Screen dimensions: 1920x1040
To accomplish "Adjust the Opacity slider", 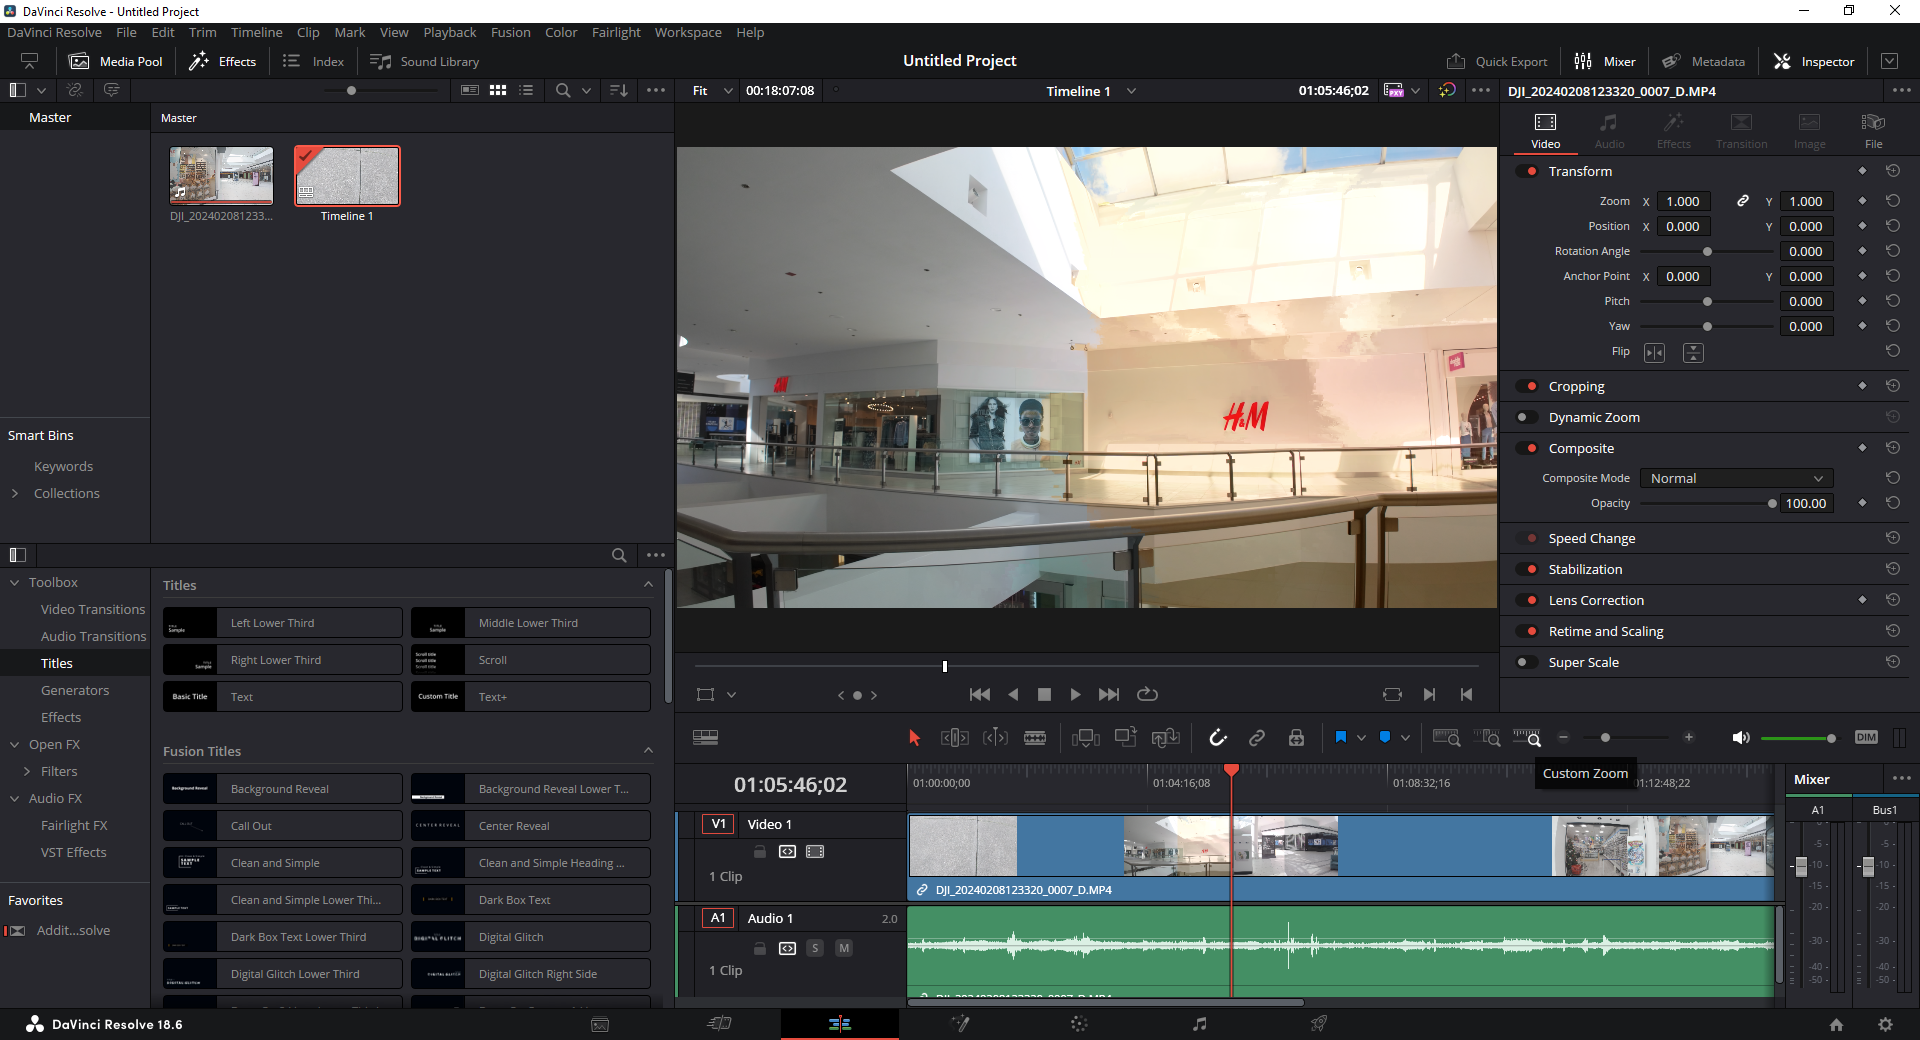I will [1707, 503].
